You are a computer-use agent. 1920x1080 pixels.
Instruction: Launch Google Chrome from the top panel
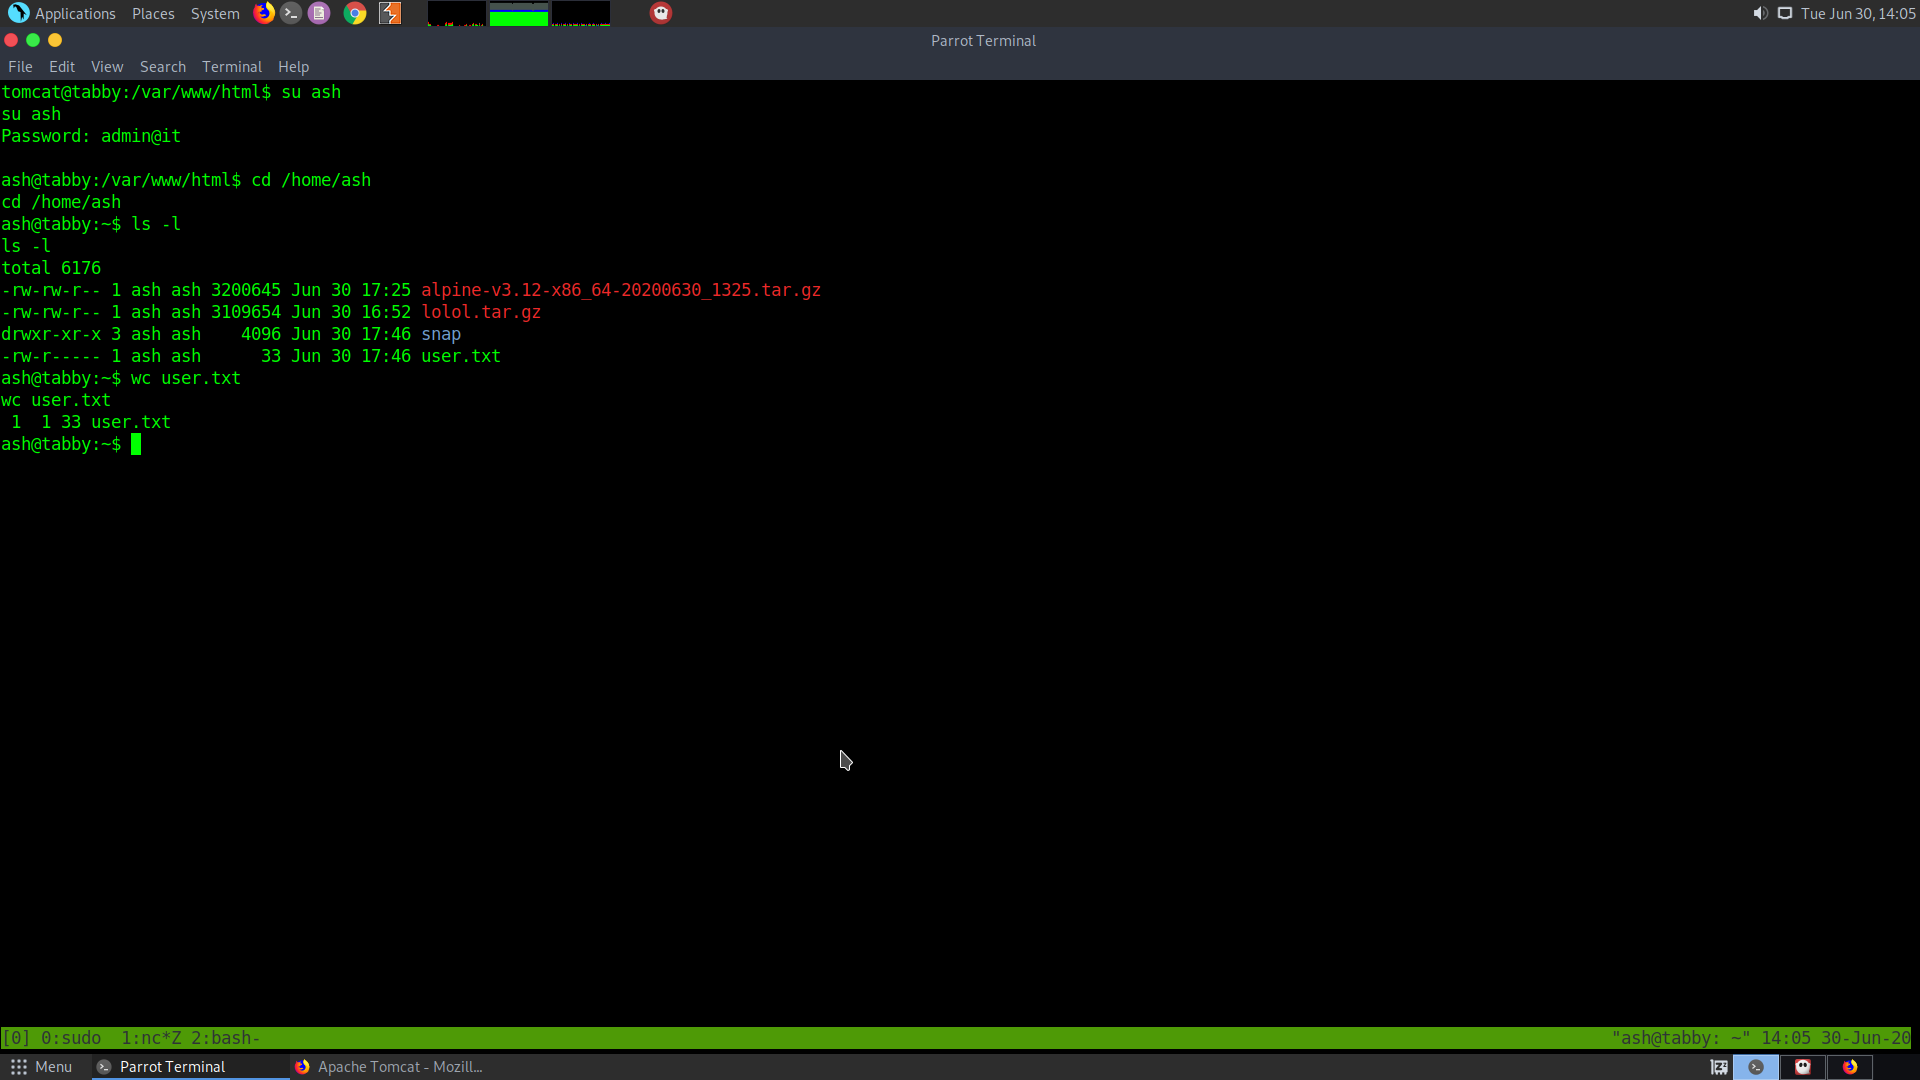(x=354, y=13)
